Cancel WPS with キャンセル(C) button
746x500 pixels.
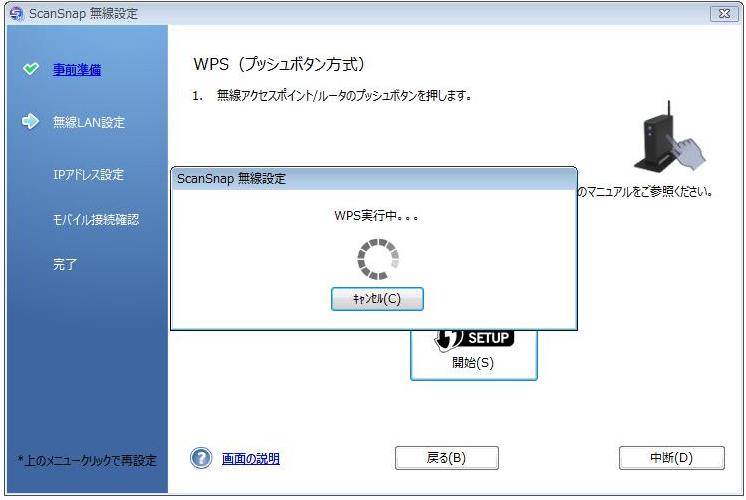[x=377, y=299]
